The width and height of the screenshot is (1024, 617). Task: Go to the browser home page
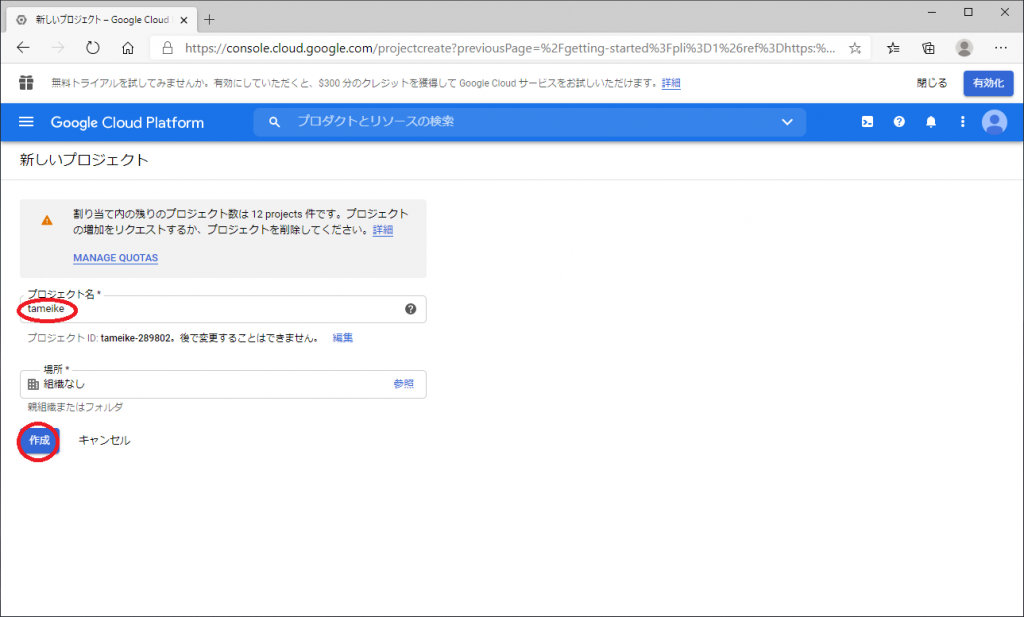(x=127, y=47)
